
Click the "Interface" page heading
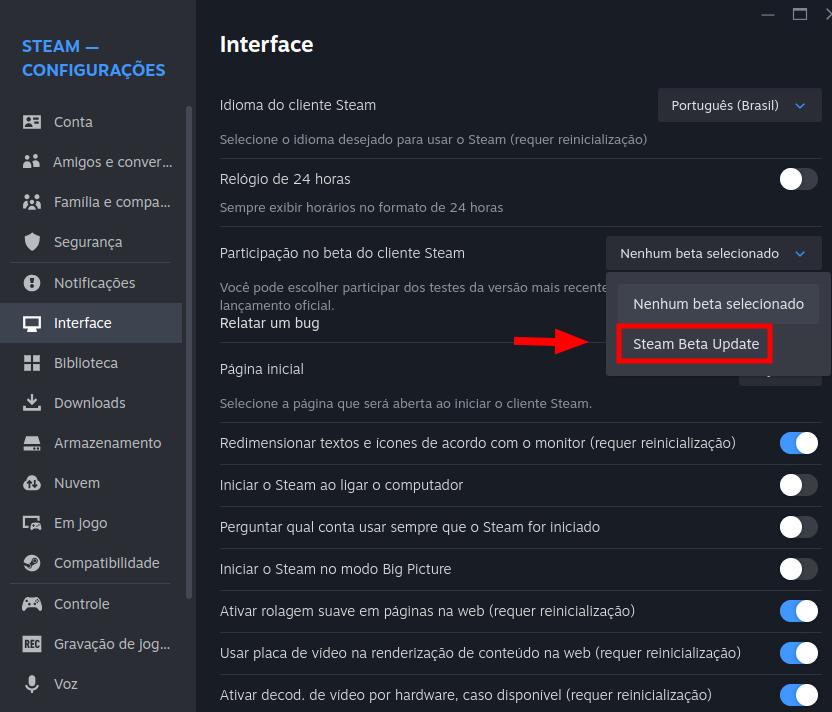[x=266, y=45]
